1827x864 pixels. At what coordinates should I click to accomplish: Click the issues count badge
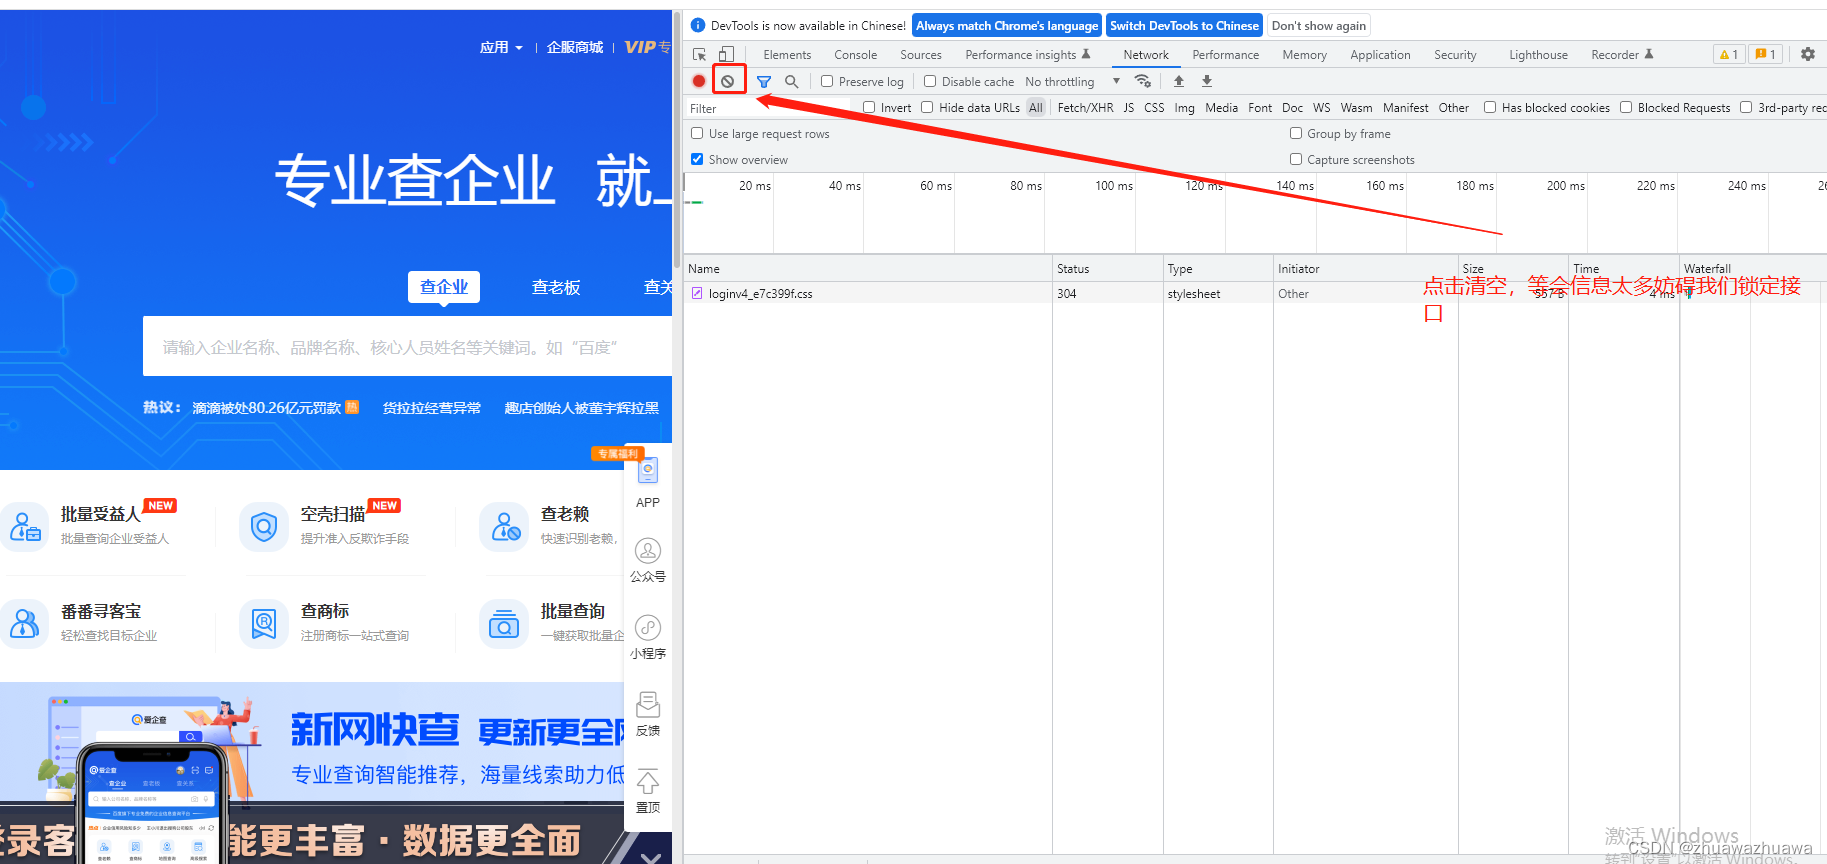[x=1766, y=54]
